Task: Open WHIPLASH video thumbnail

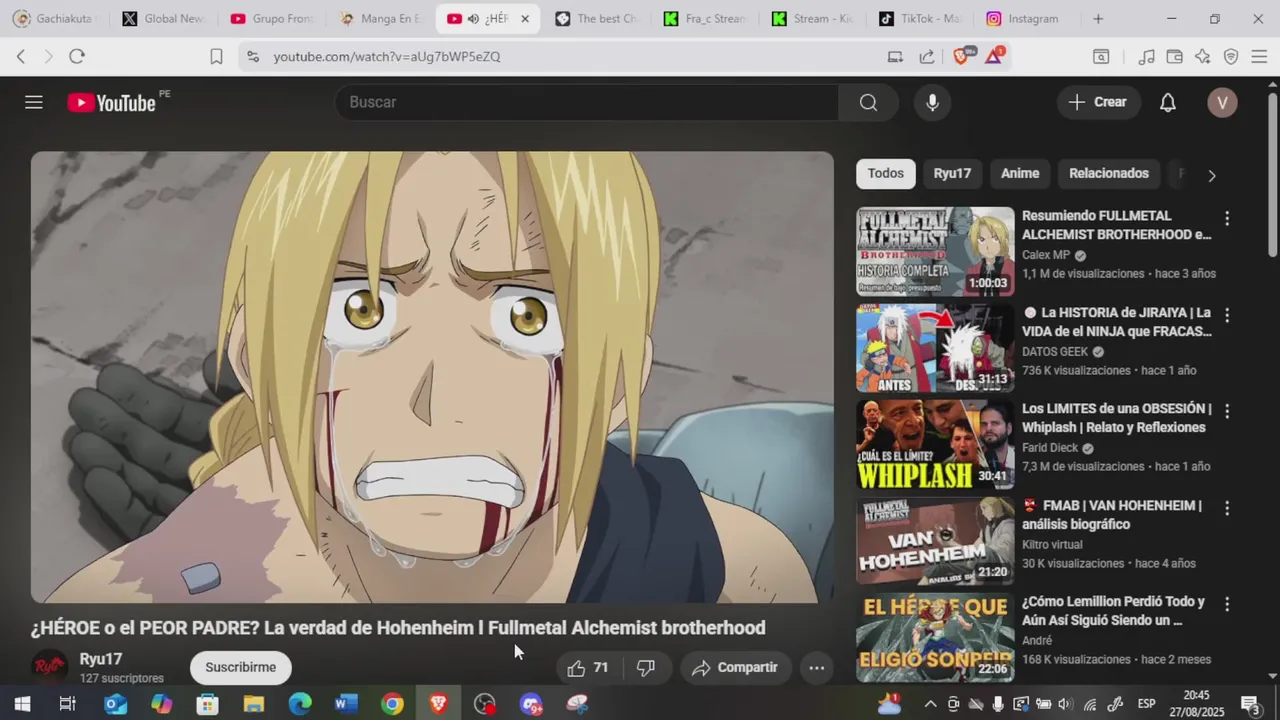Action: pos(935,445)
